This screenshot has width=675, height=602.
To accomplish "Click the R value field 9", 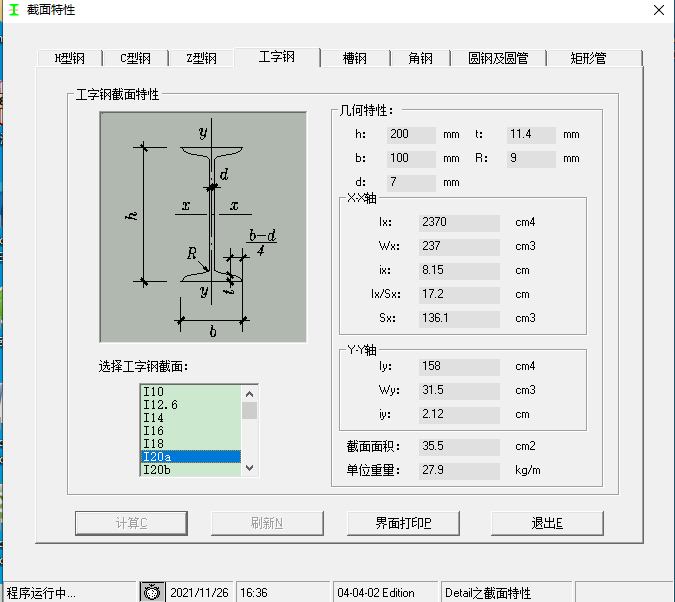I will point(531,158).
